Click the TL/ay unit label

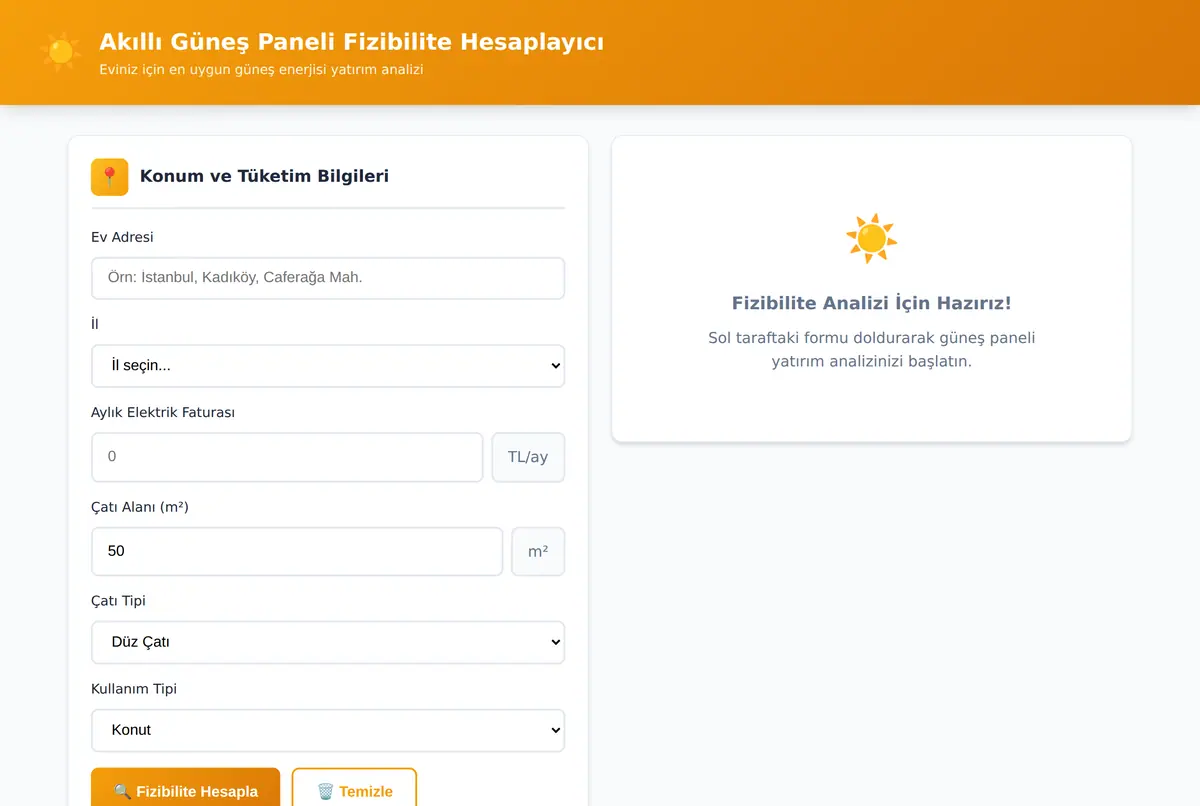[528, 457]
